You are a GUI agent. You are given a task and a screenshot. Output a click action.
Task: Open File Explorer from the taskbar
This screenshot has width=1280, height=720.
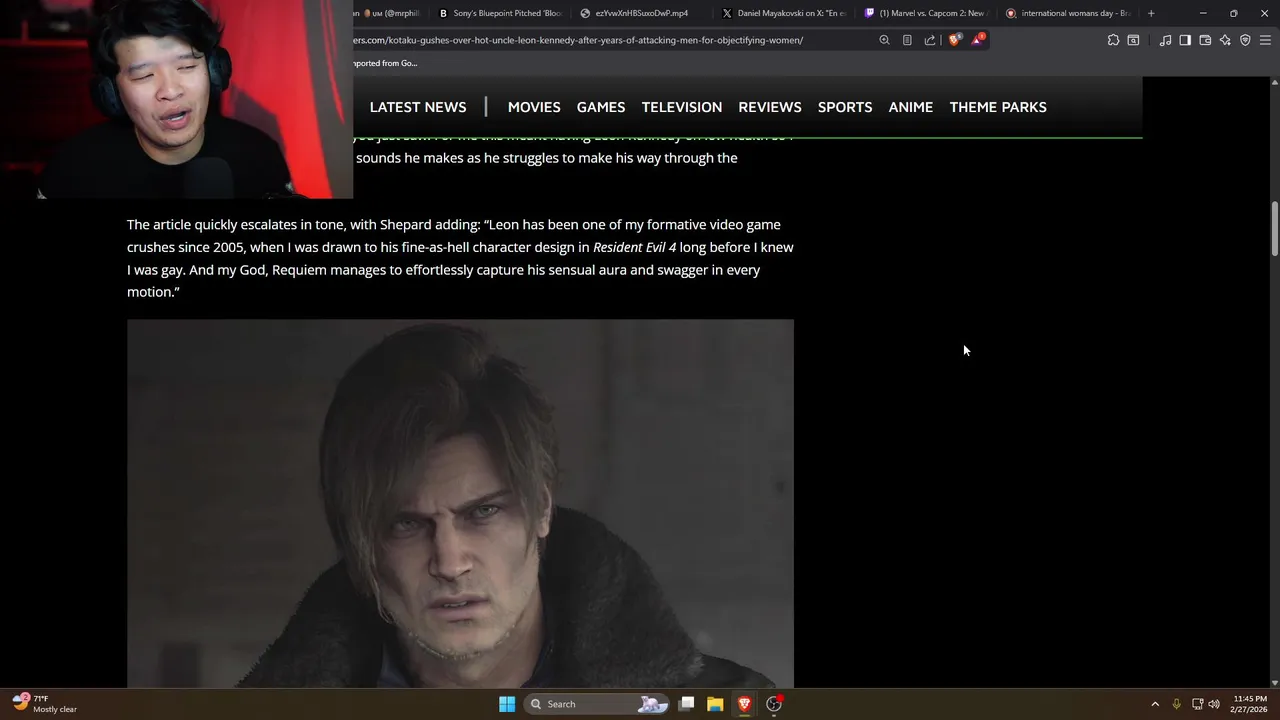[x=715, y=704]
